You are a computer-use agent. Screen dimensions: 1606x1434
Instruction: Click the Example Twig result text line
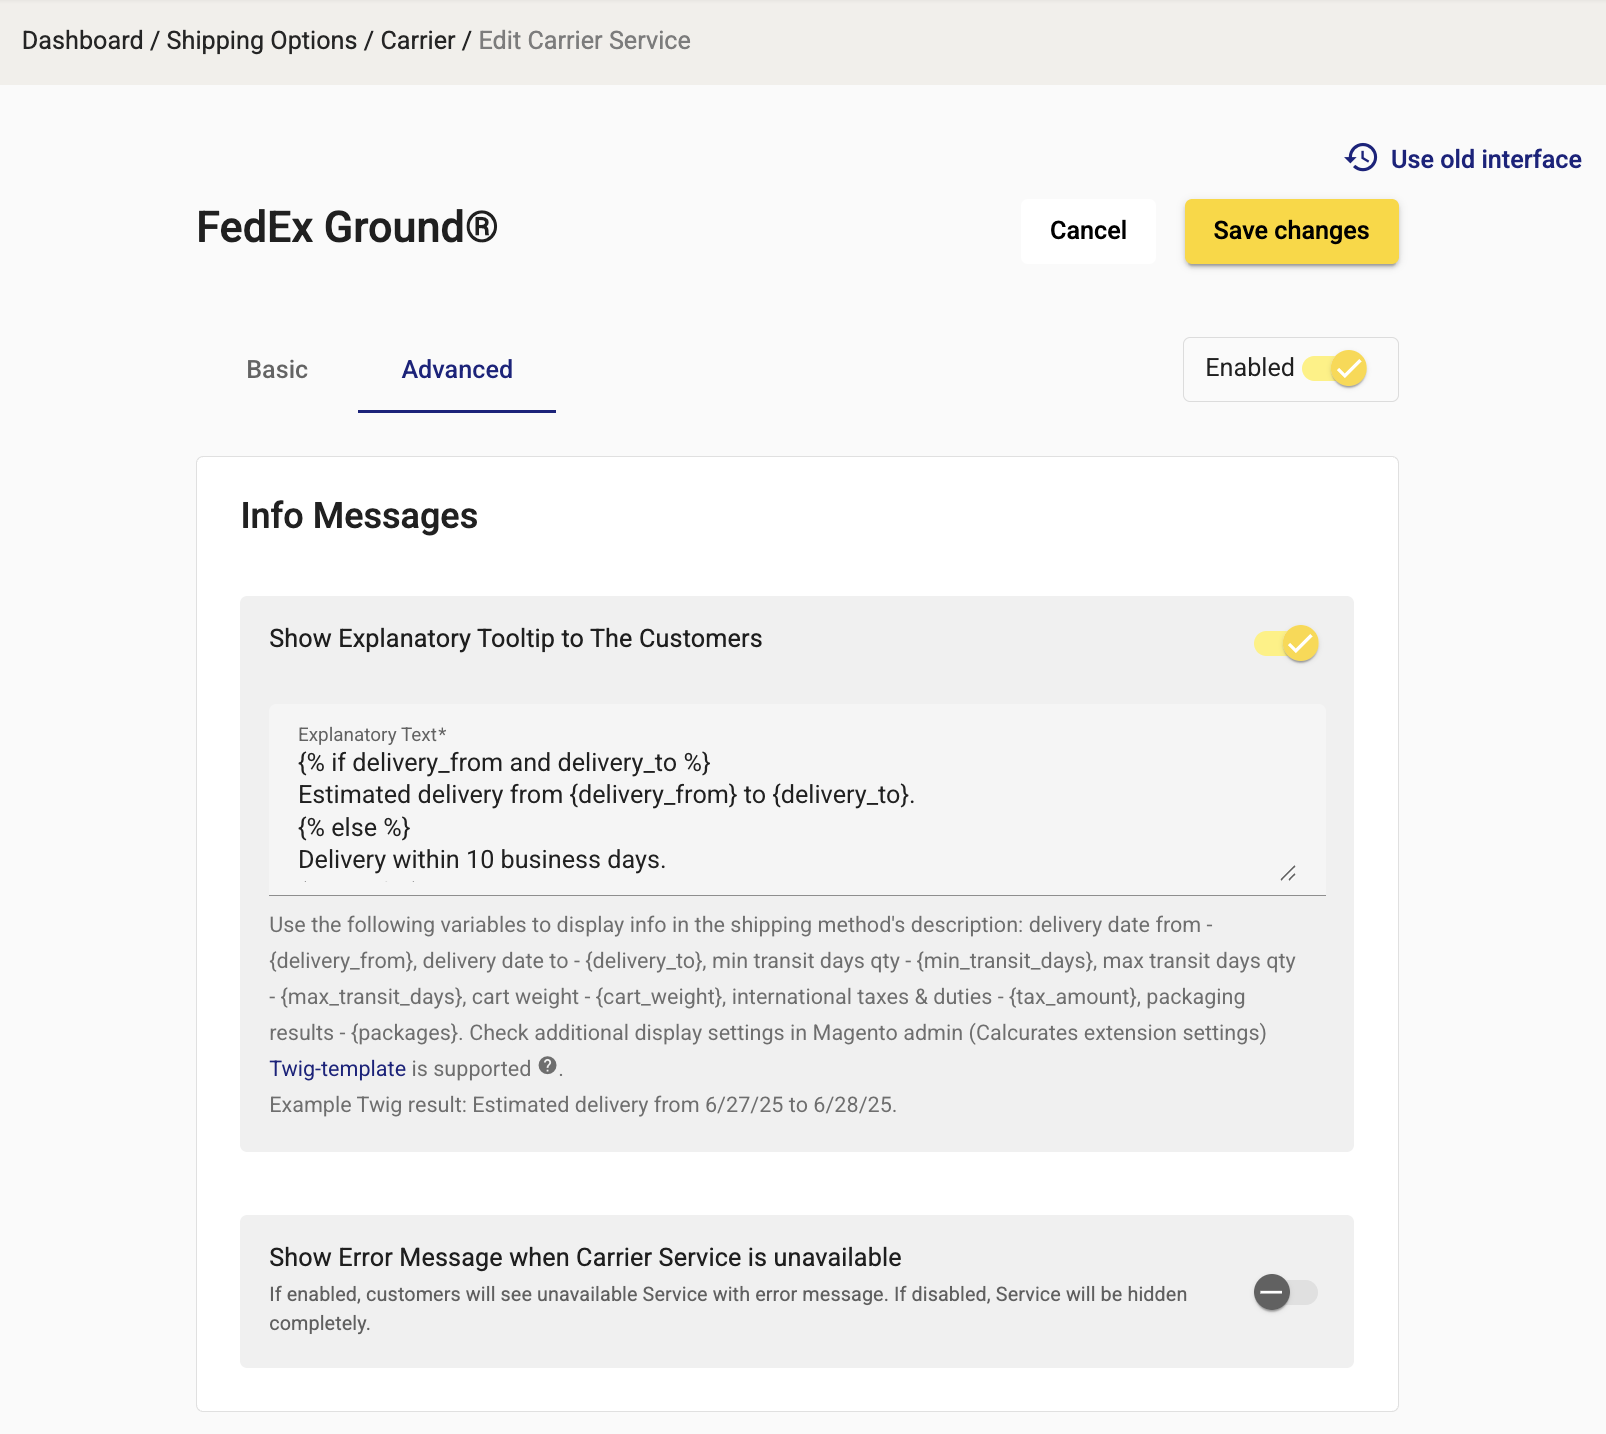point(583,1104)
